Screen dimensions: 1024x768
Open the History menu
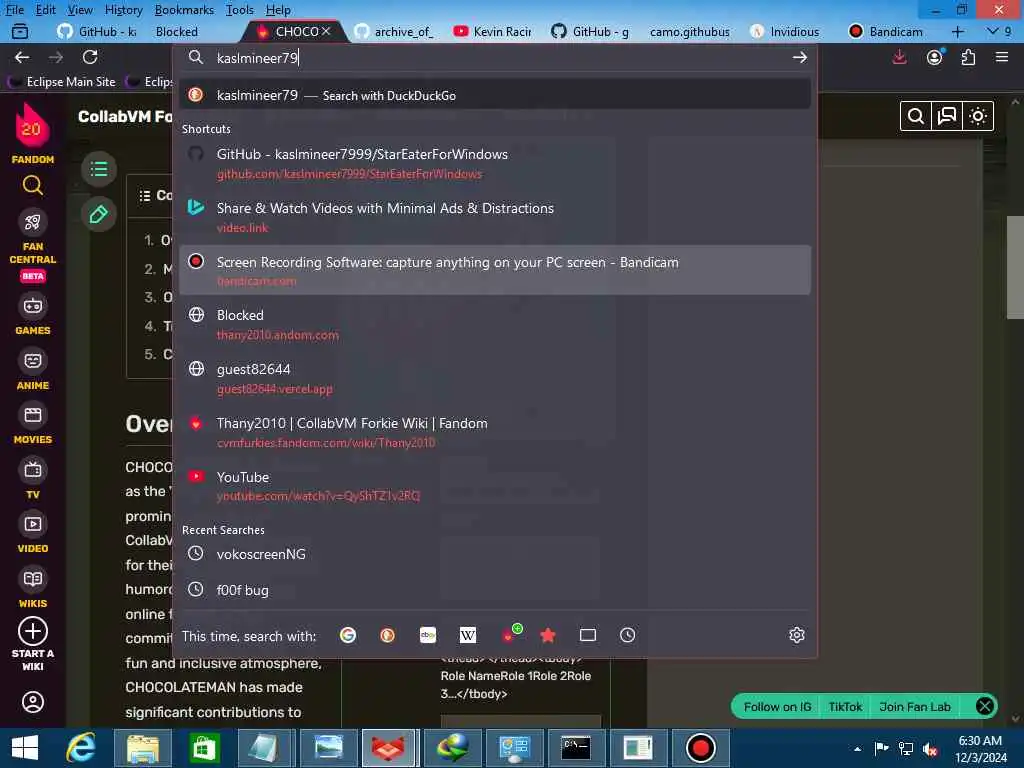[x=123, y=10]
